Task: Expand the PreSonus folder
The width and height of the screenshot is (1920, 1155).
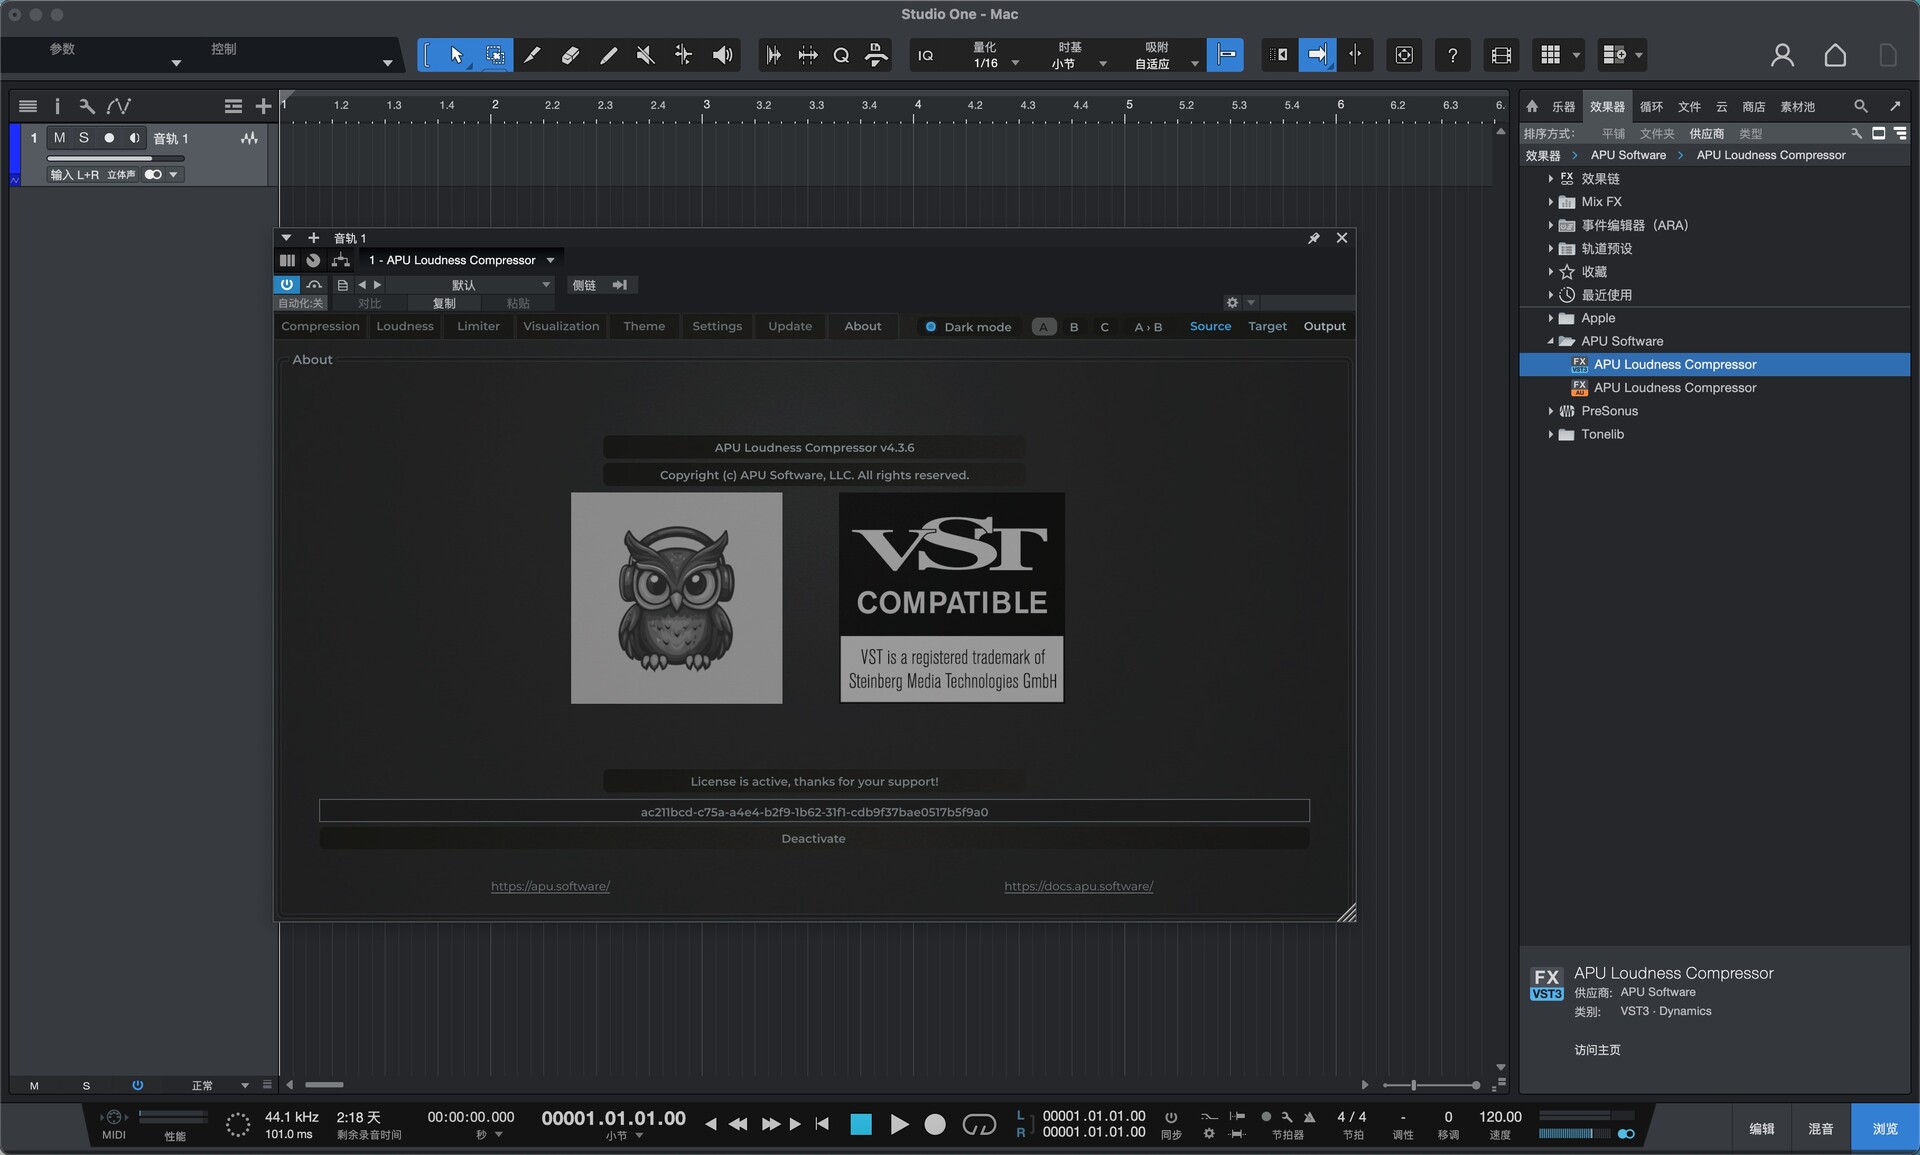Action: [x=1551, y=411]
